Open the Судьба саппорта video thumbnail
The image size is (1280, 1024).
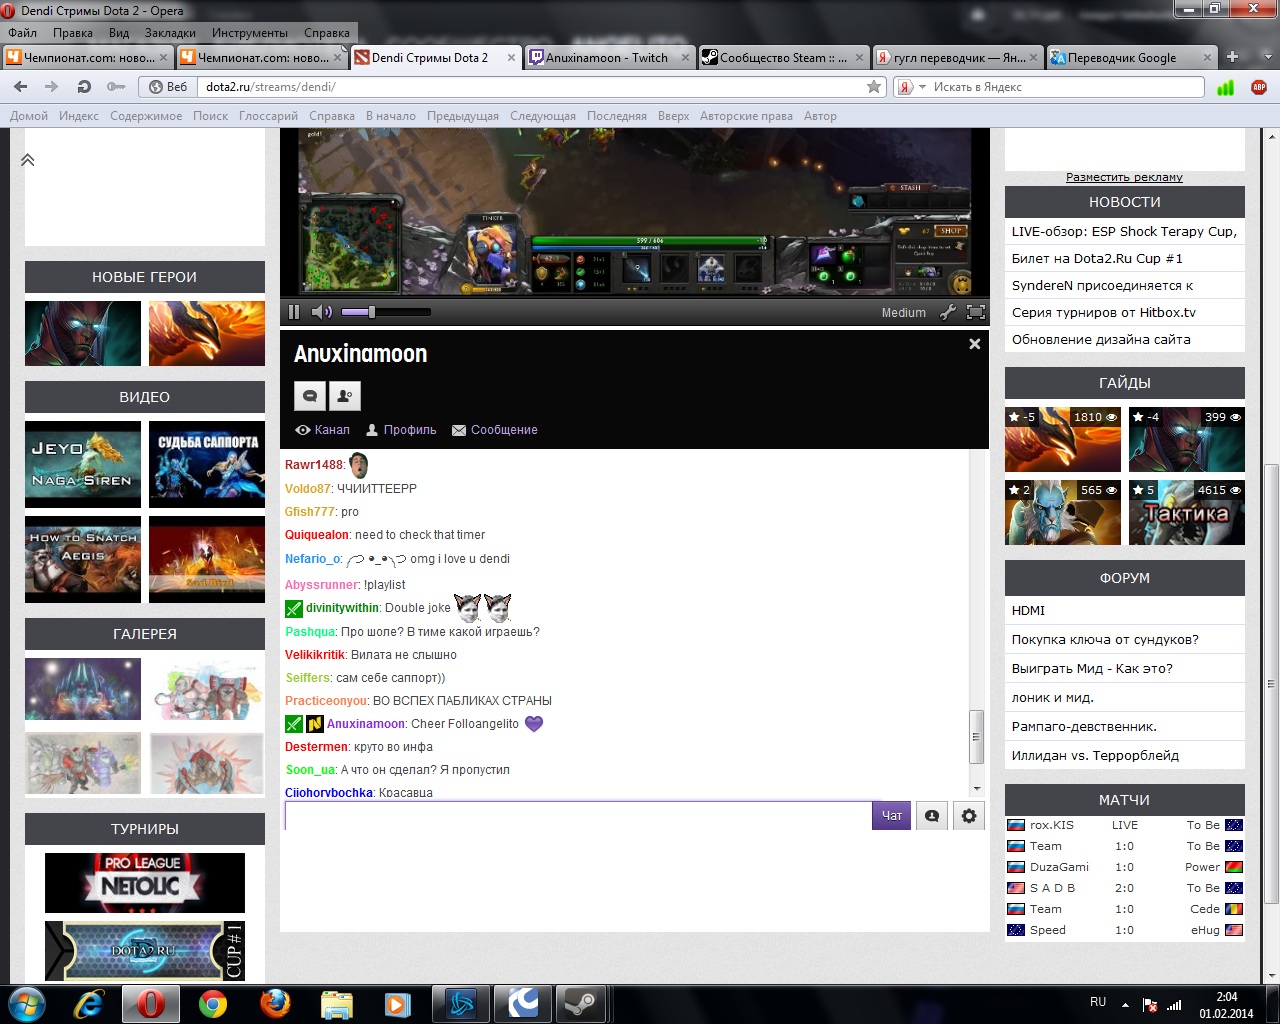click(x=207, y=465)
